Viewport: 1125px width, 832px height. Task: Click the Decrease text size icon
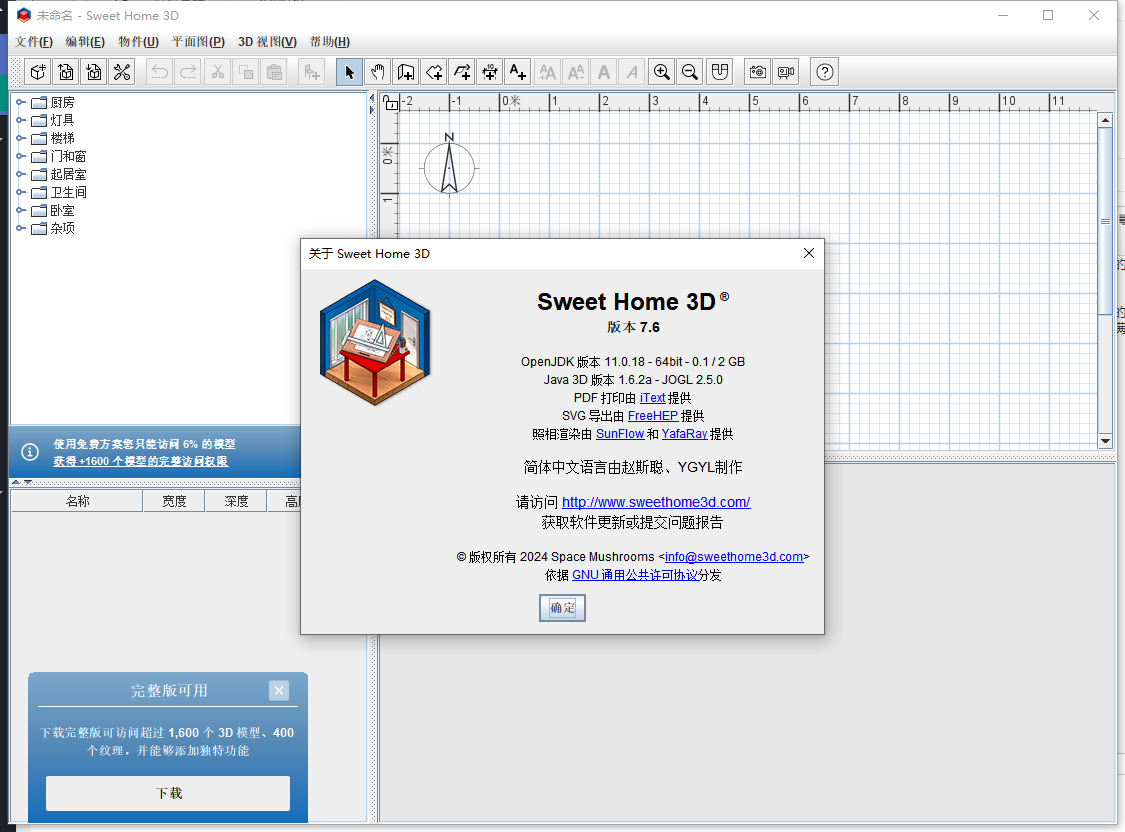point(575,72)
